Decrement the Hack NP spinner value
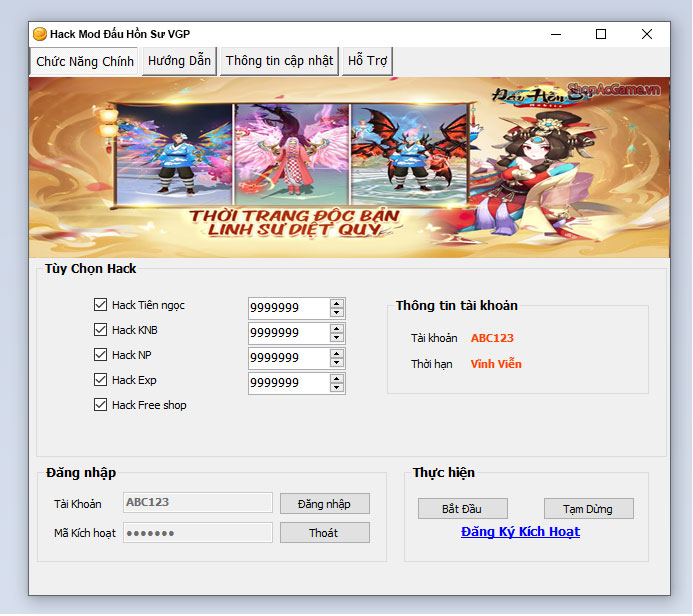The height and width of the screenshot is (616, 693). tap(337, 363)
